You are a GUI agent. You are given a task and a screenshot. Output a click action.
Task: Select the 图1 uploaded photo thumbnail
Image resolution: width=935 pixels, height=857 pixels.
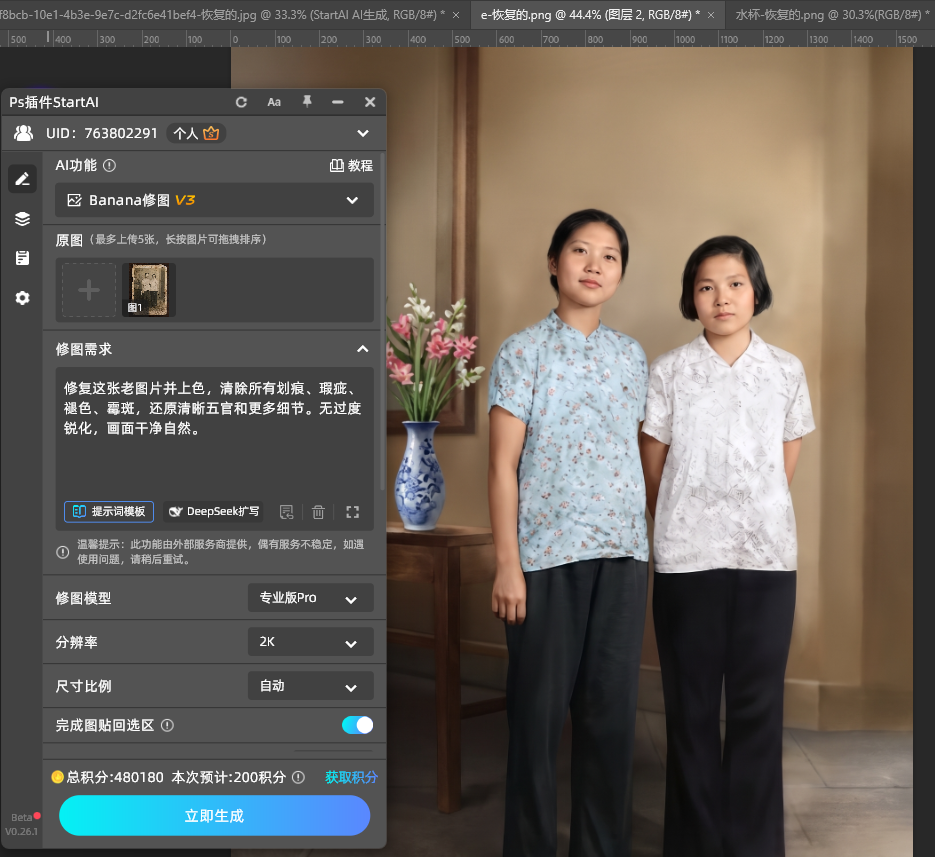click(x=149, y=290)
